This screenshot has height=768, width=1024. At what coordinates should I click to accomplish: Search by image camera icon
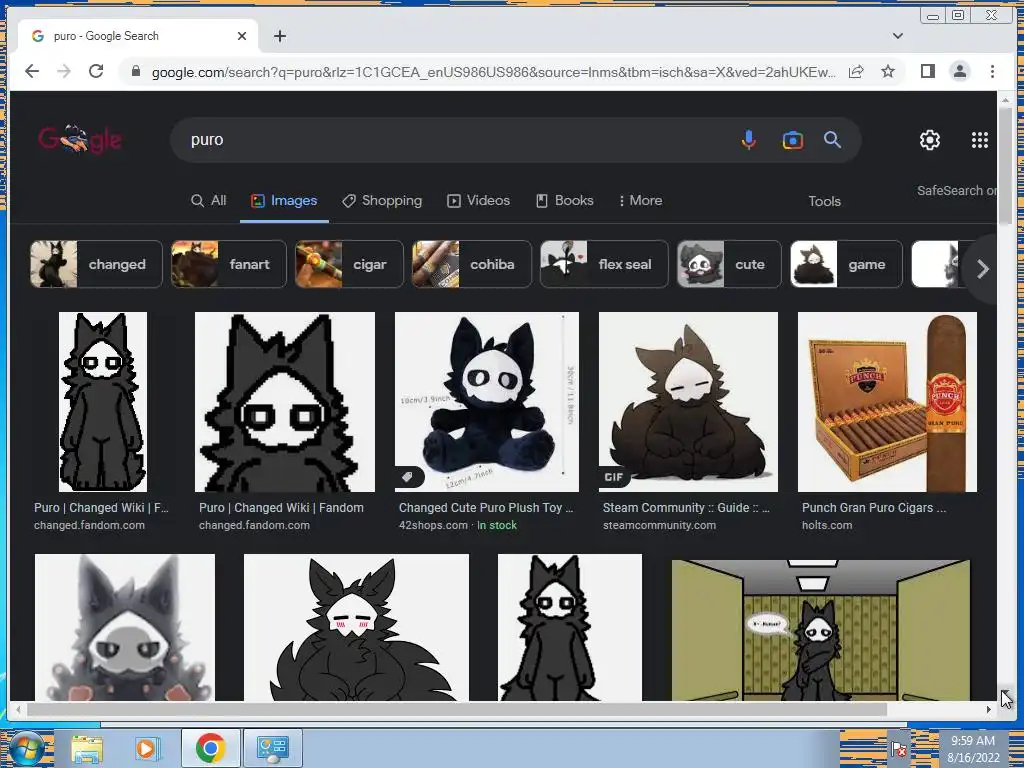[x=792, y=140]
